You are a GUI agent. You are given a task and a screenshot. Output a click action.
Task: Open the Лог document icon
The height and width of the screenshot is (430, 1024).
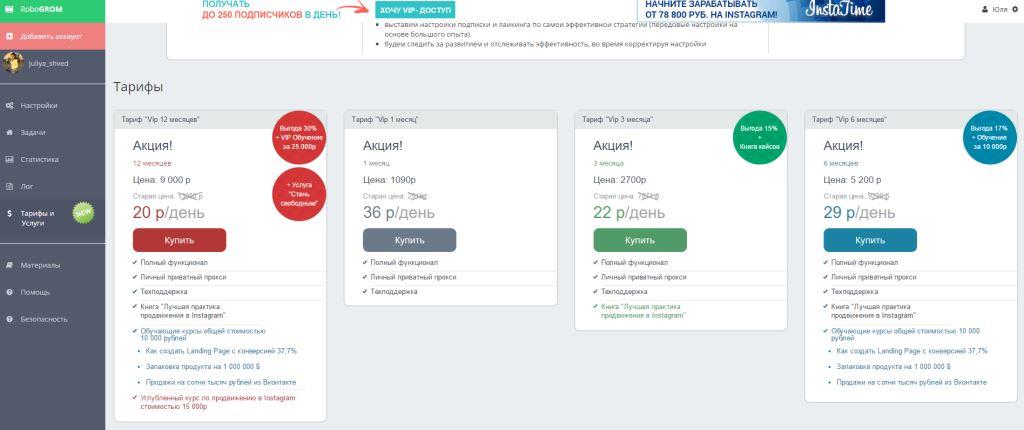9,186
